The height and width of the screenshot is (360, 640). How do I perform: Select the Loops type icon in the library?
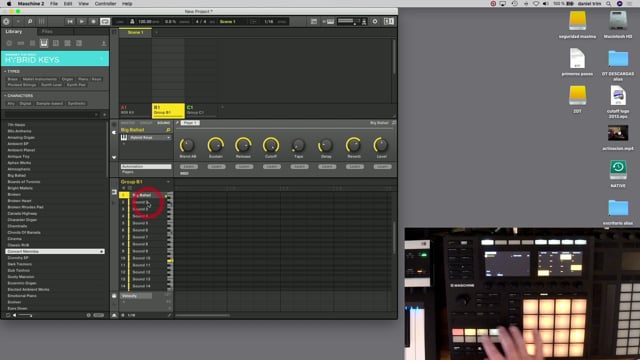(67, 43)
